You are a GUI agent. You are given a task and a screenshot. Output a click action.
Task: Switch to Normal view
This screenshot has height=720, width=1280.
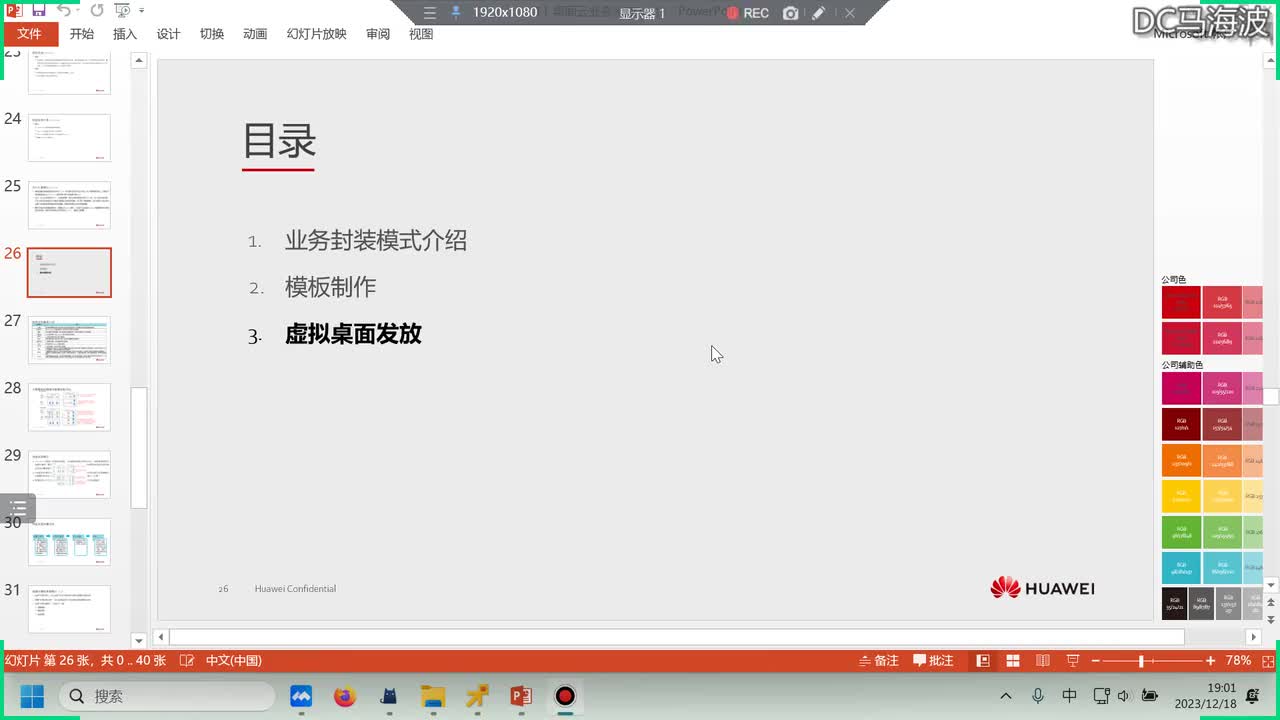[x=983, y=661]
